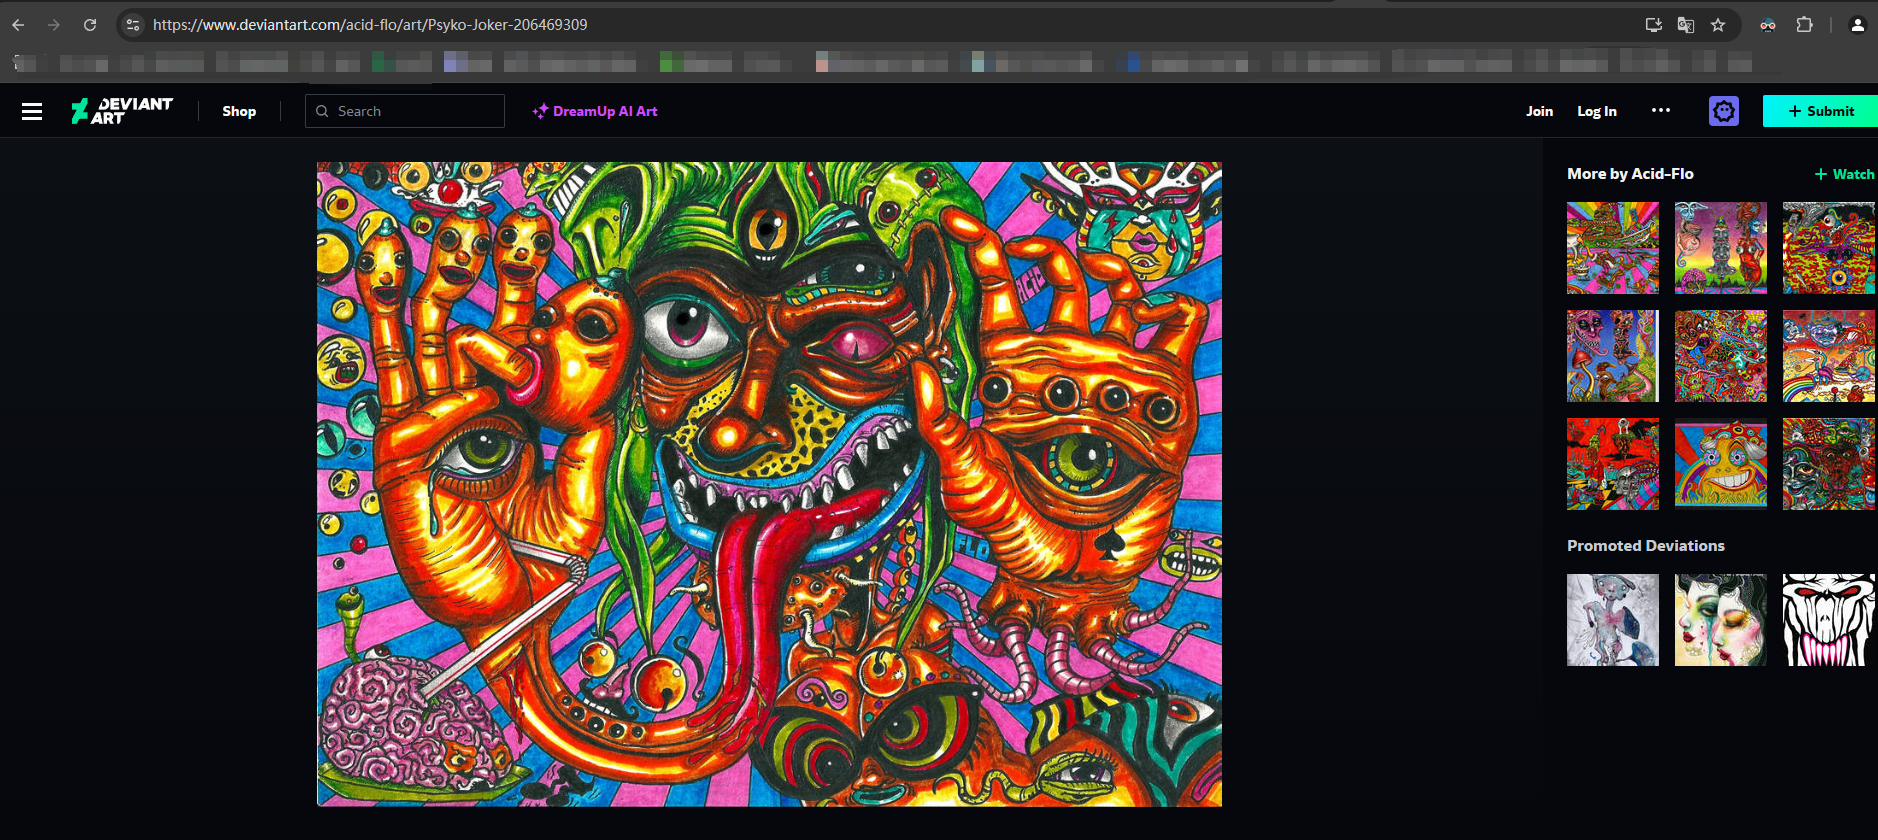
Task: Open the browser profile avatar menu
Action: pos(1858,25)
